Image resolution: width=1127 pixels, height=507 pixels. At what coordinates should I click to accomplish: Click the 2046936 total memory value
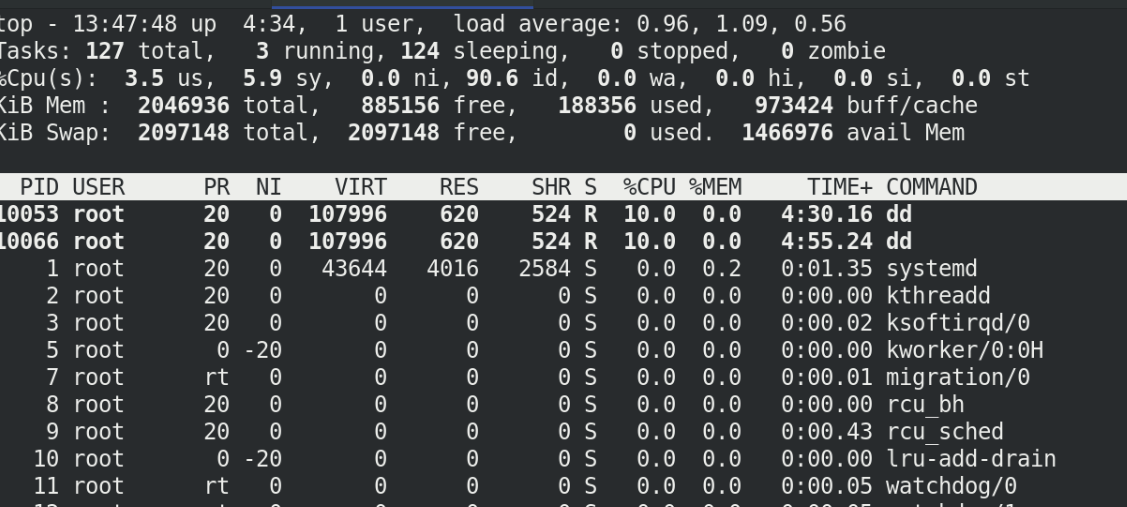183,106
